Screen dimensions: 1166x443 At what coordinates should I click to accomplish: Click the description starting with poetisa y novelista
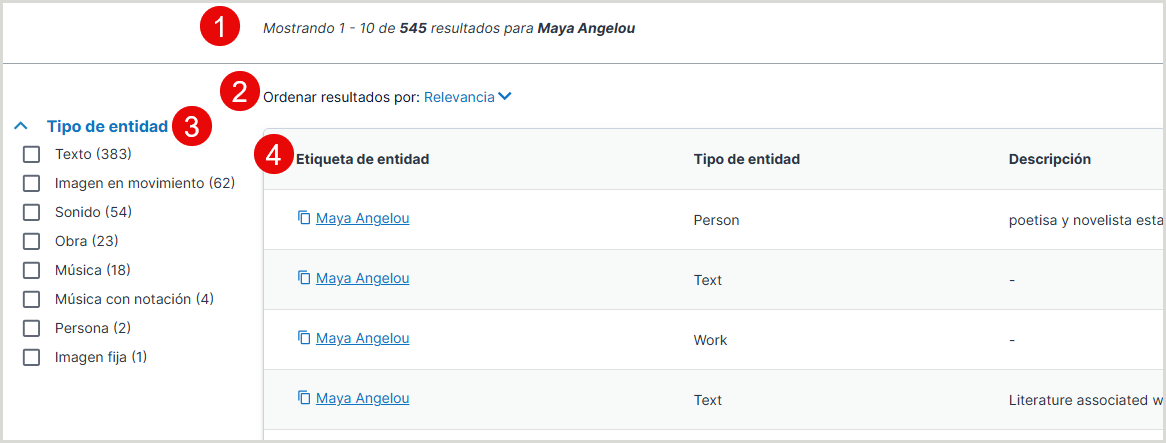pos(1084,220)
